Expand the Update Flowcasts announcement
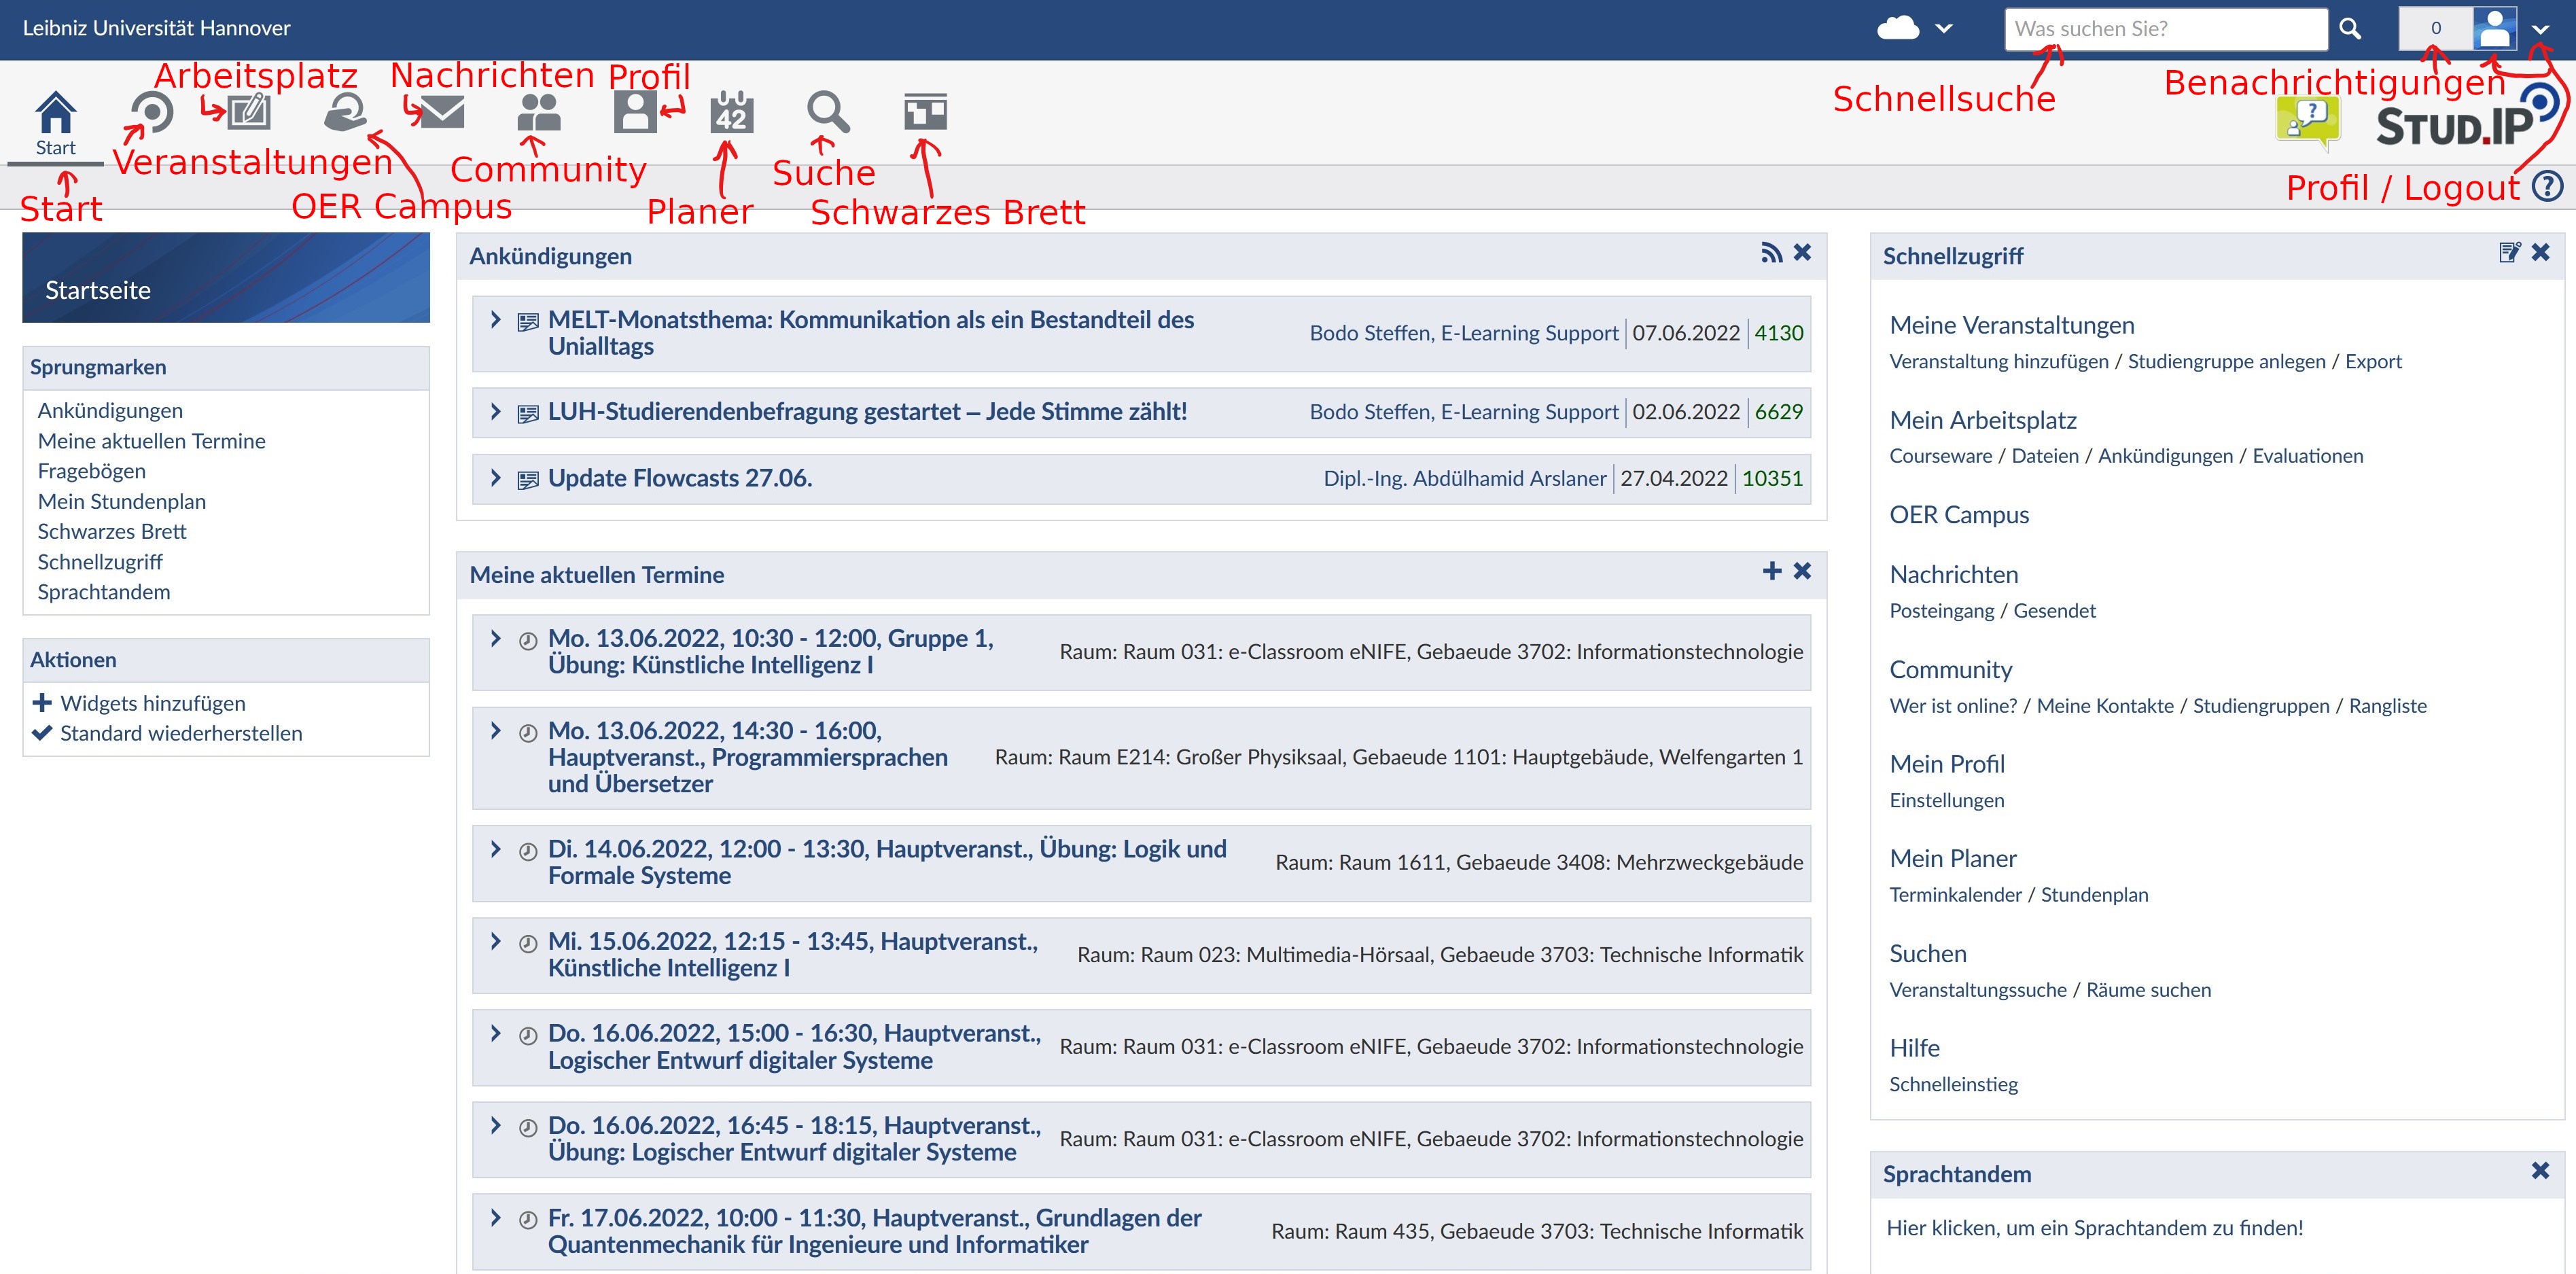2576x1274 pixels. click(x=496, y=478)
